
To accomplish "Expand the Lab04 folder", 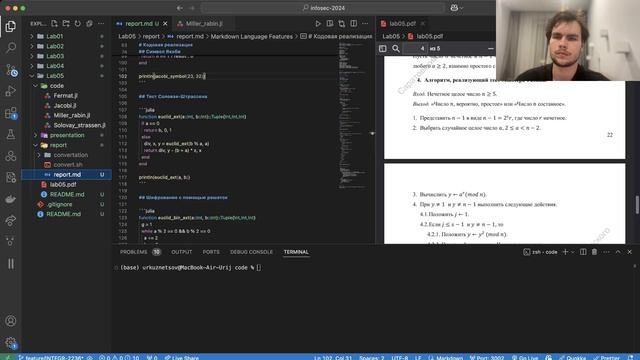I will [32, 66].
